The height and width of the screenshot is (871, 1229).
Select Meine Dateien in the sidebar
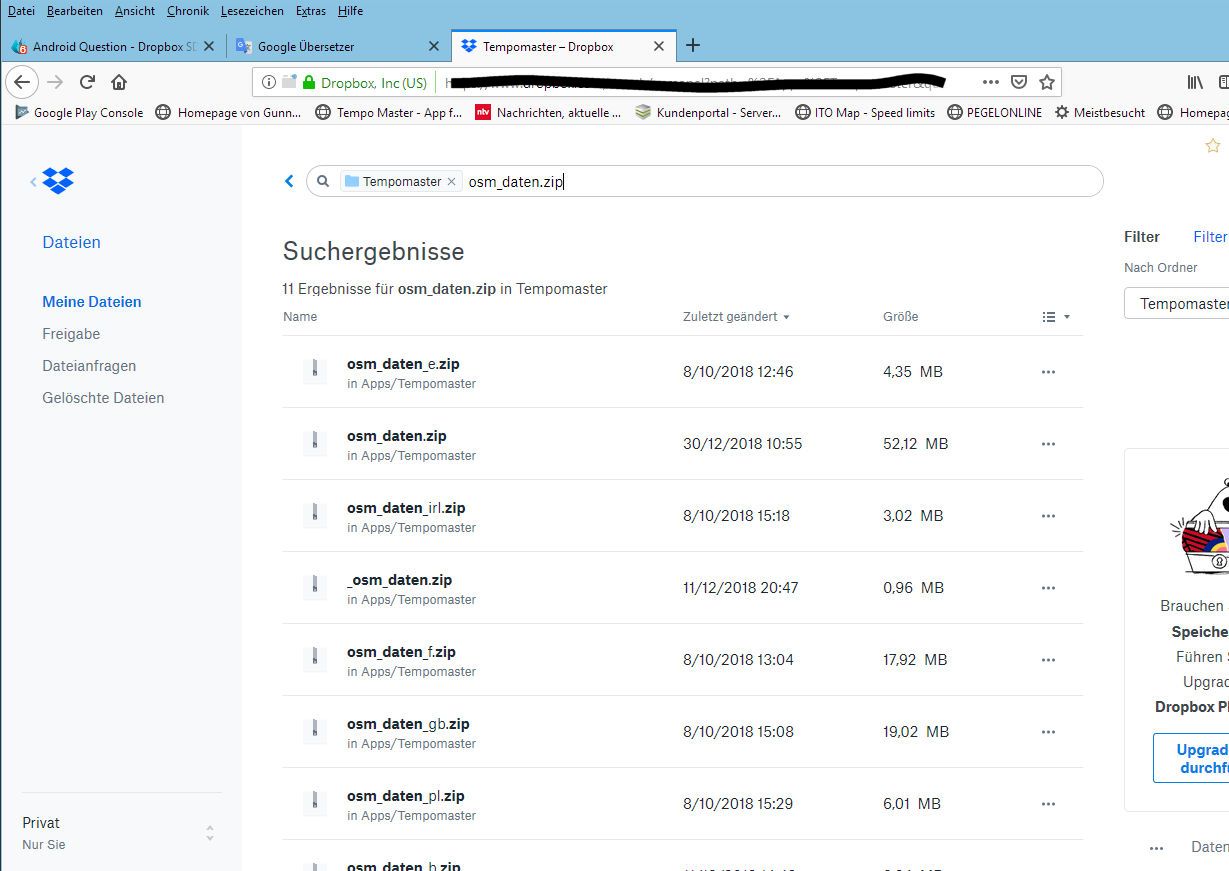click(x=92, y=302)
